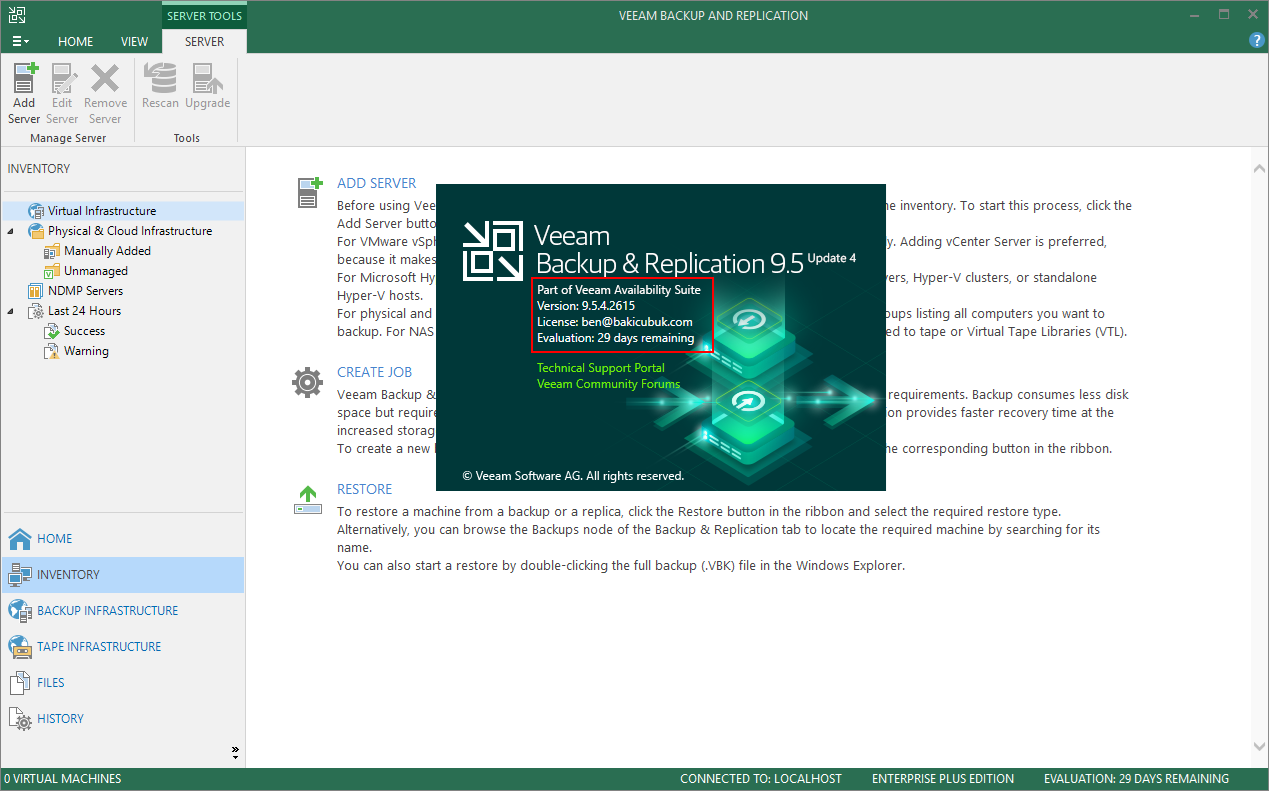Select the Warning item under Last 24 Hours
1269x791 pixels.
(86, 351)
